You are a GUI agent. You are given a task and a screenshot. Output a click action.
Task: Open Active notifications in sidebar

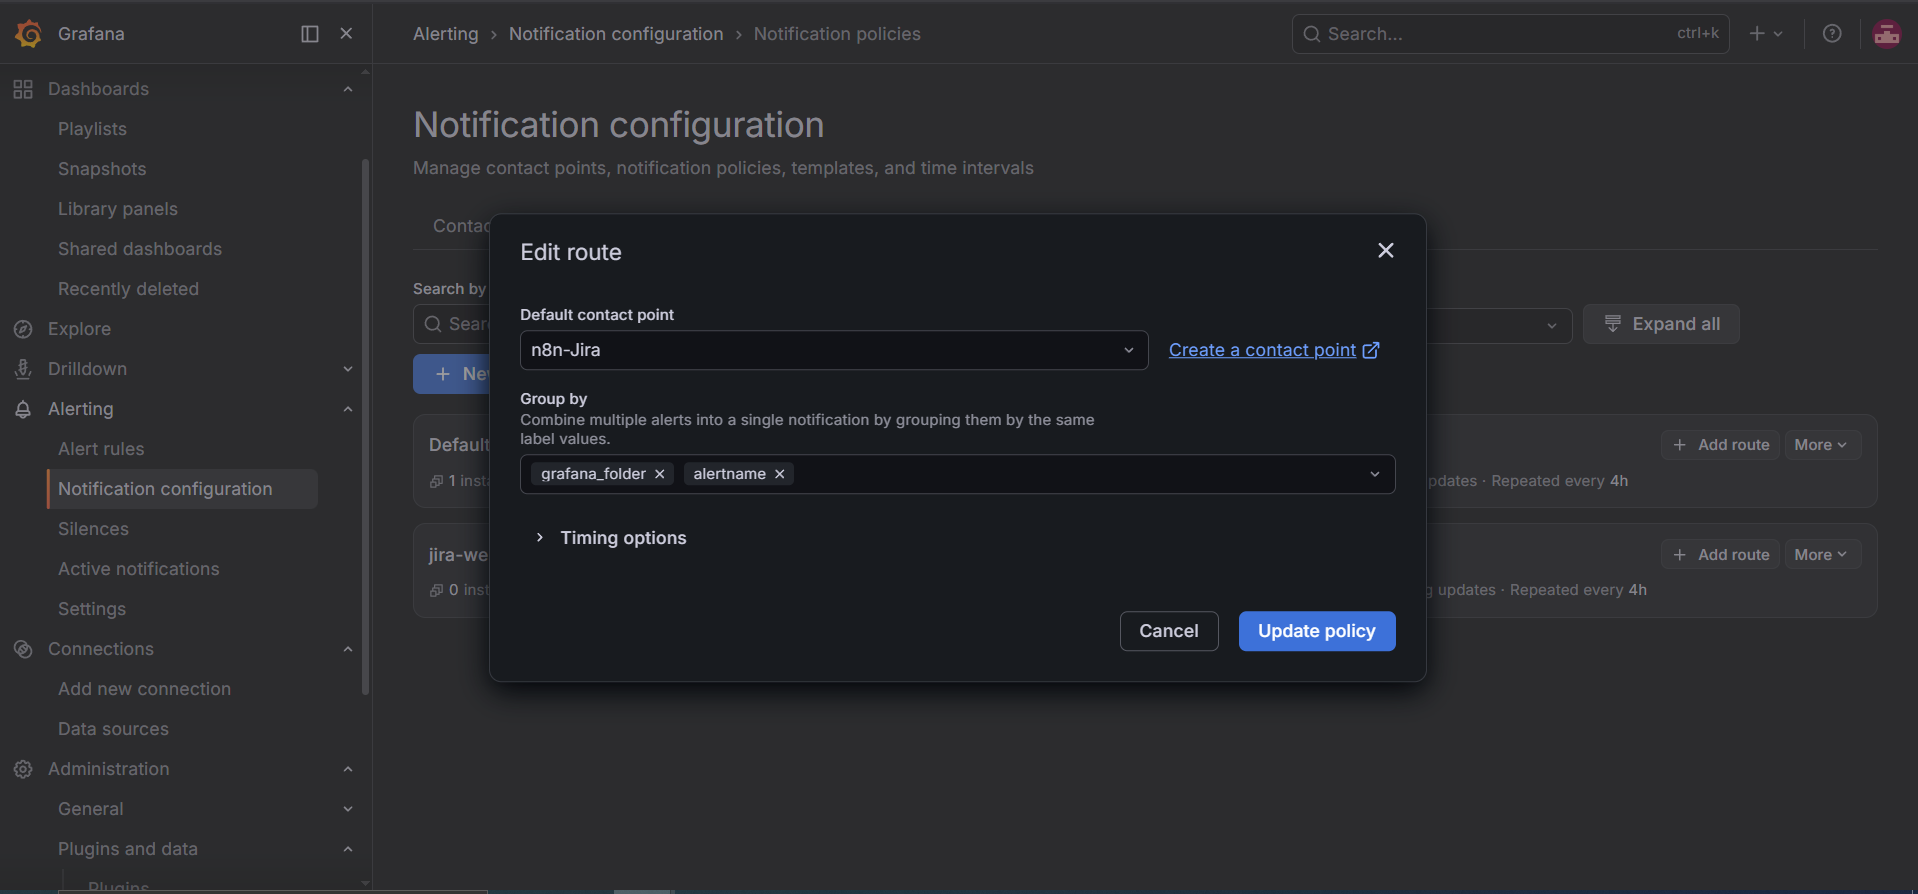tap(138, 569)
